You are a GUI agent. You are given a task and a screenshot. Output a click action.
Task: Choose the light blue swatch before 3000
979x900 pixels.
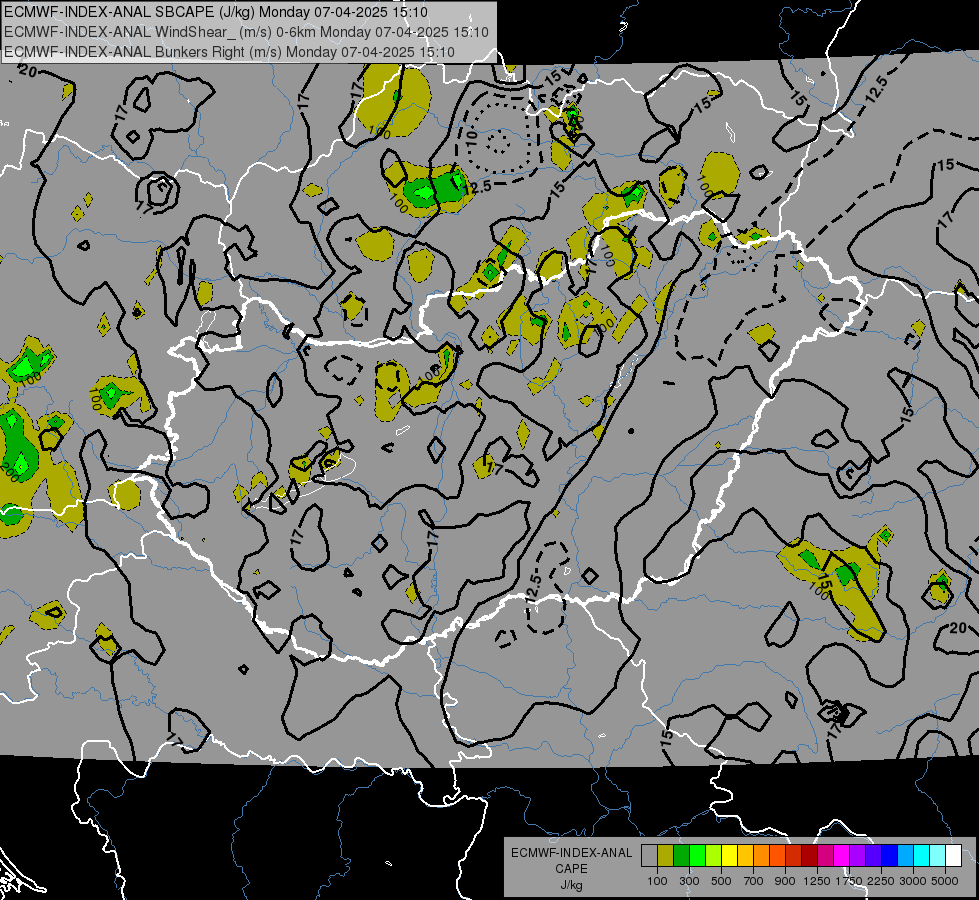[x=905, y=855]
